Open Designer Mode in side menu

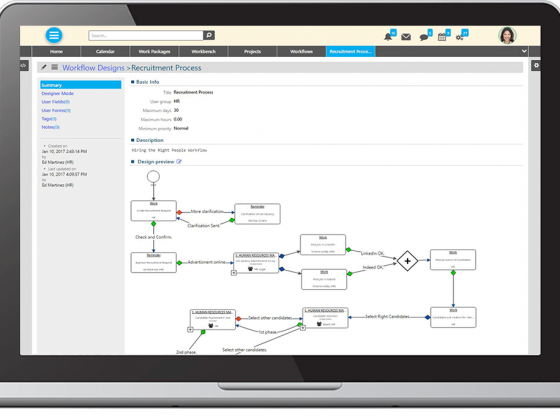[58, 94]
